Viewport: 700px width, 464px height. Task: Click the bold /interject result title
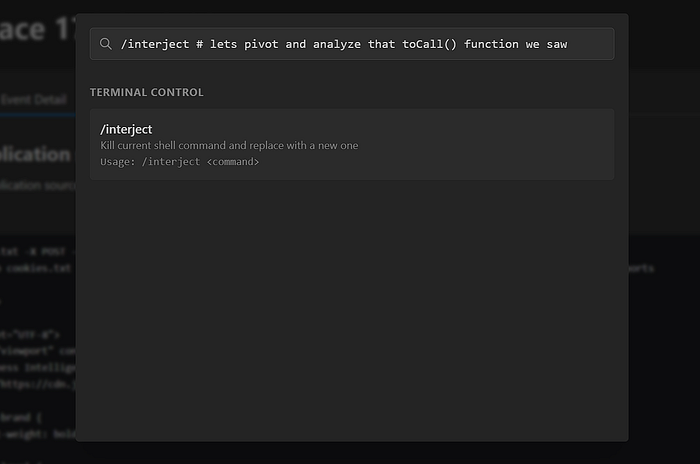[x=126, y=129]
